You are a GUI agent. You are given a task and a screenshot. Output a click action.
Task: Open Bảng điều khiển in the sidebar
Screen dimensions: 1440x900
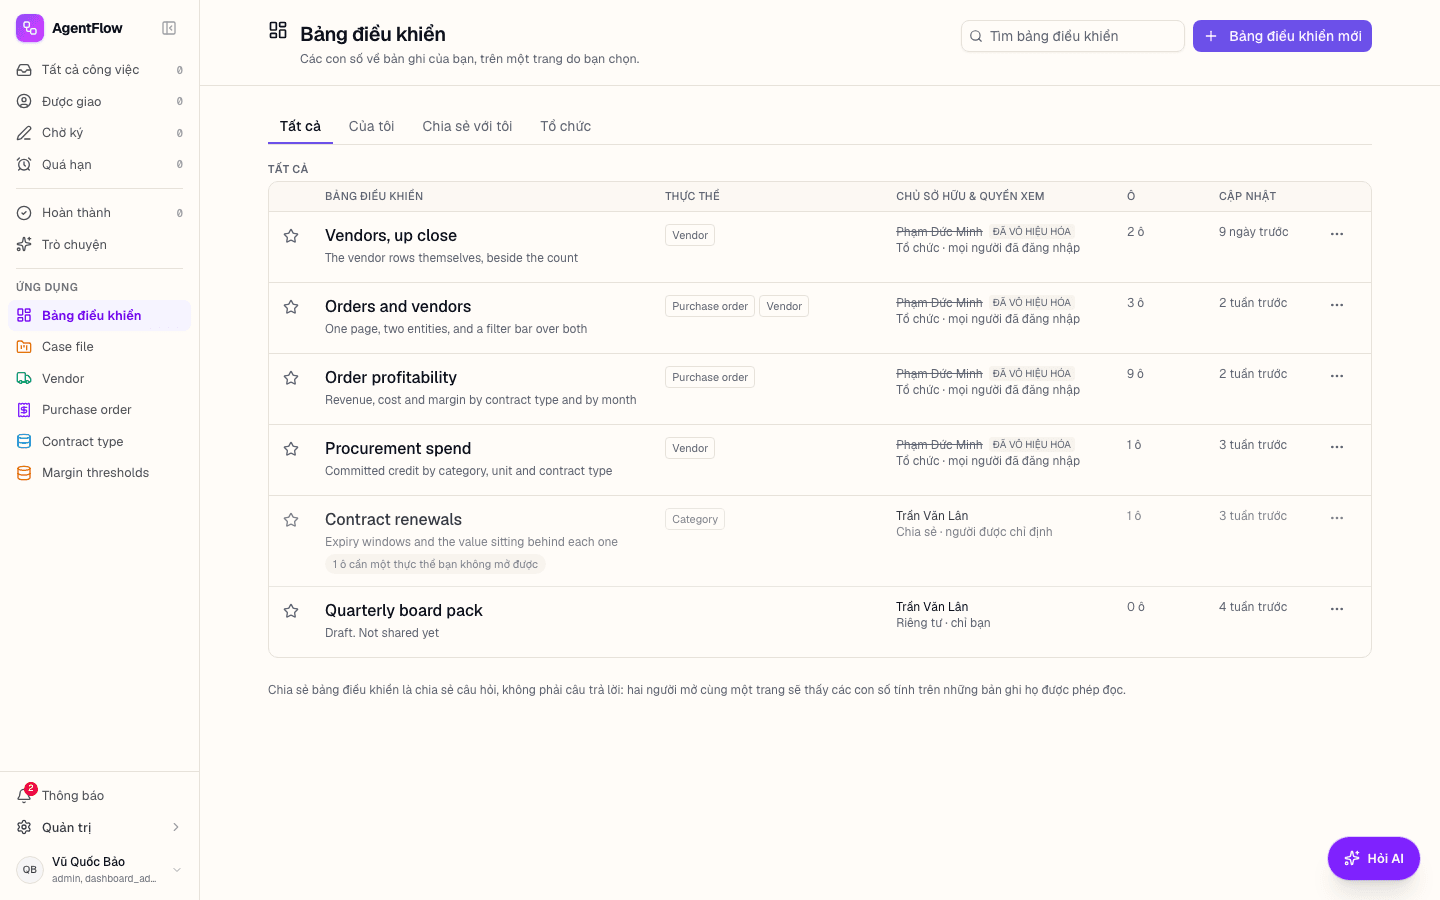(x=99, y=315)
